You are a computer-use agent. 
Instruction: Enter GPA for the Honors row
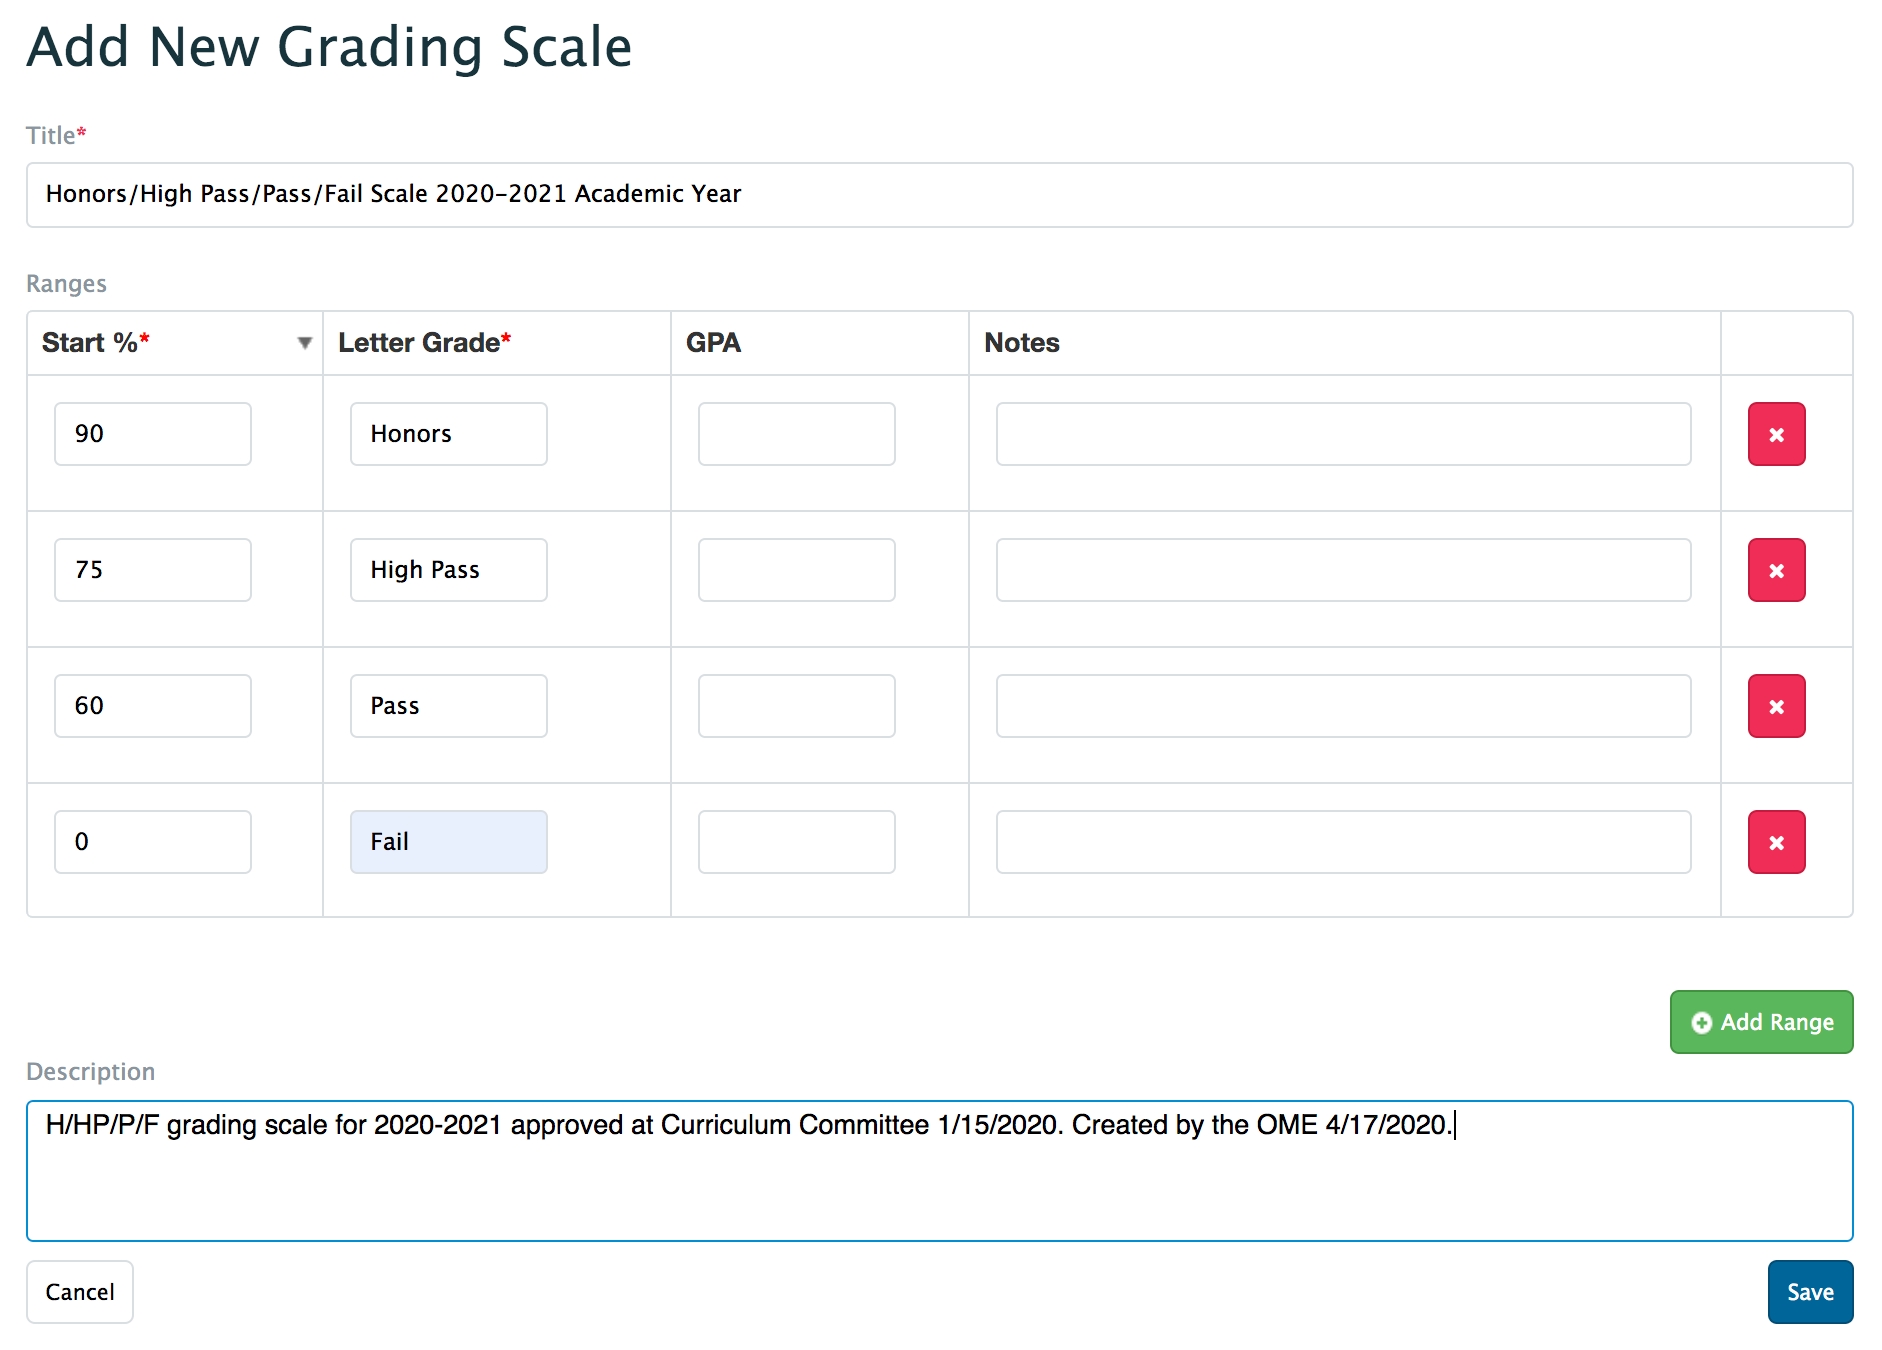coord(796,434)
